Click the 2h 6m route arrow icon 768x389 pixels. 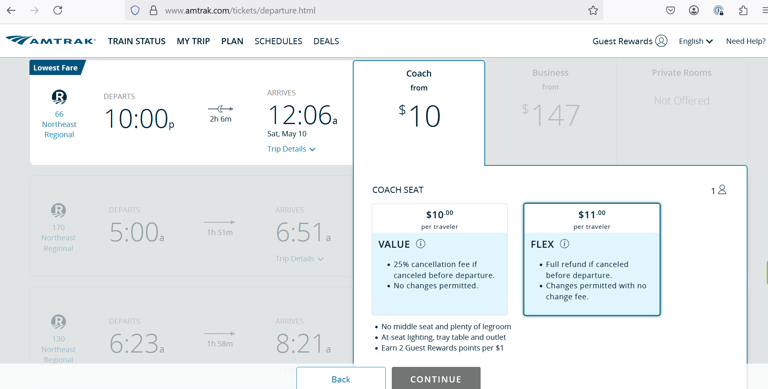[x=220, y=109]
